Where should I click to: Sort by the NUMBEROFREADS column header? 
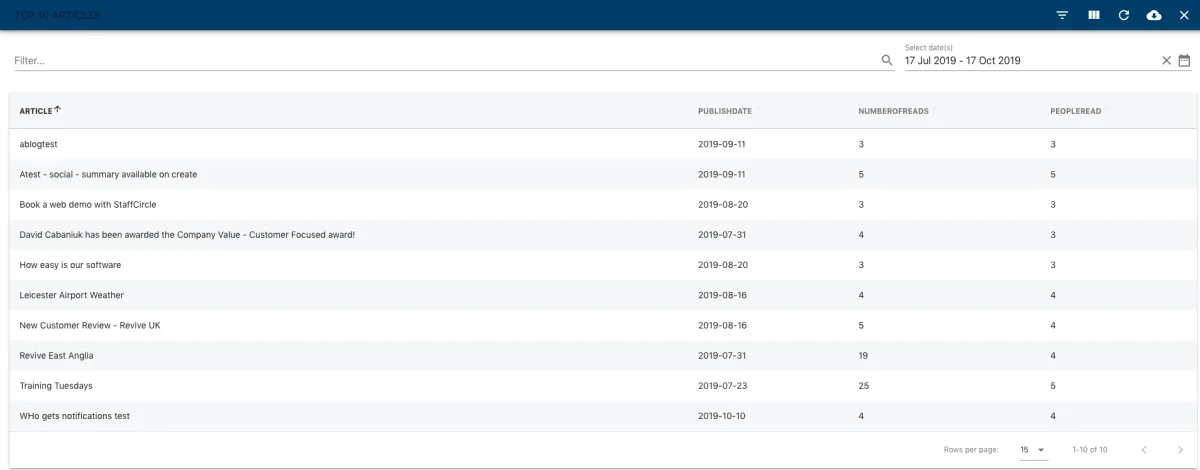[894, 111]
